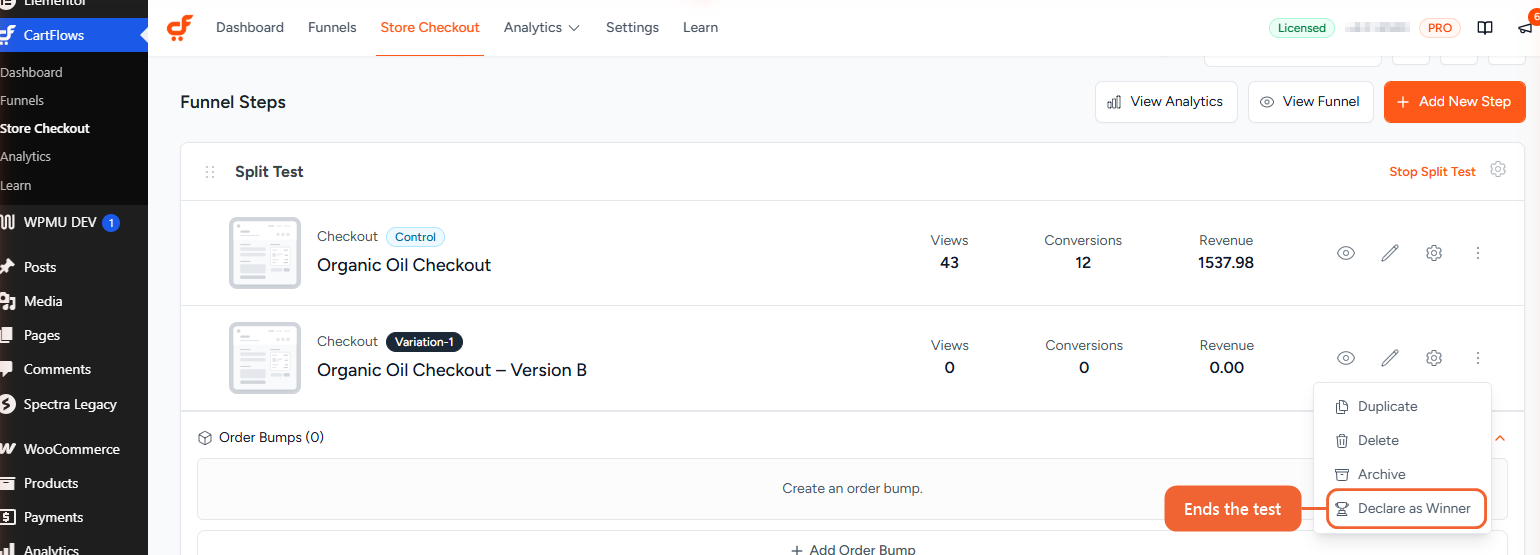Preview Organic Oil Checkout Version B step
Image resolution: width=1540 pixels, height=555 pixels.
point(1346,358)
